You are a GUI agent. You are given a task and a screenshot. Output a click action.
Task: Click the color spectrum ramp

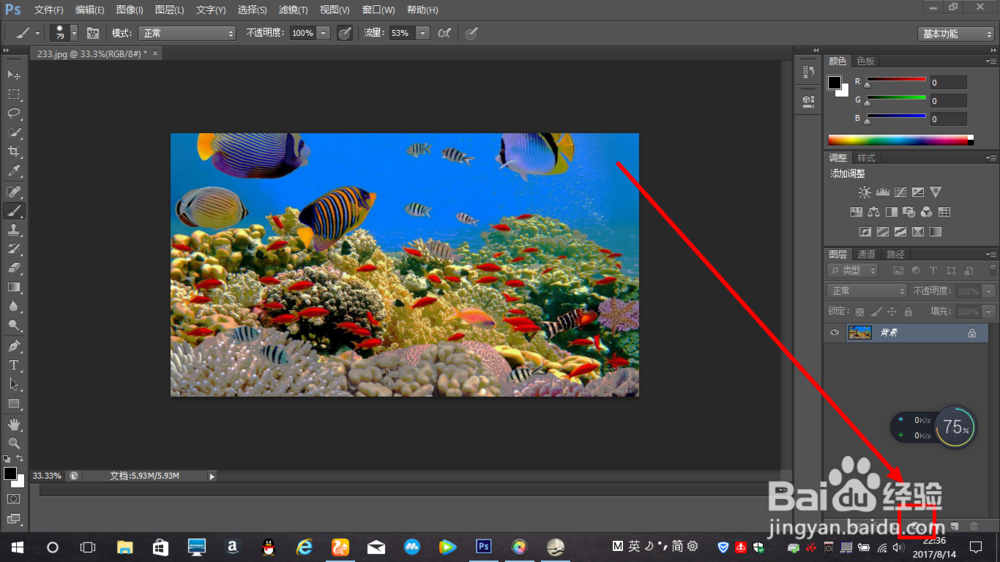coord(901,140)
